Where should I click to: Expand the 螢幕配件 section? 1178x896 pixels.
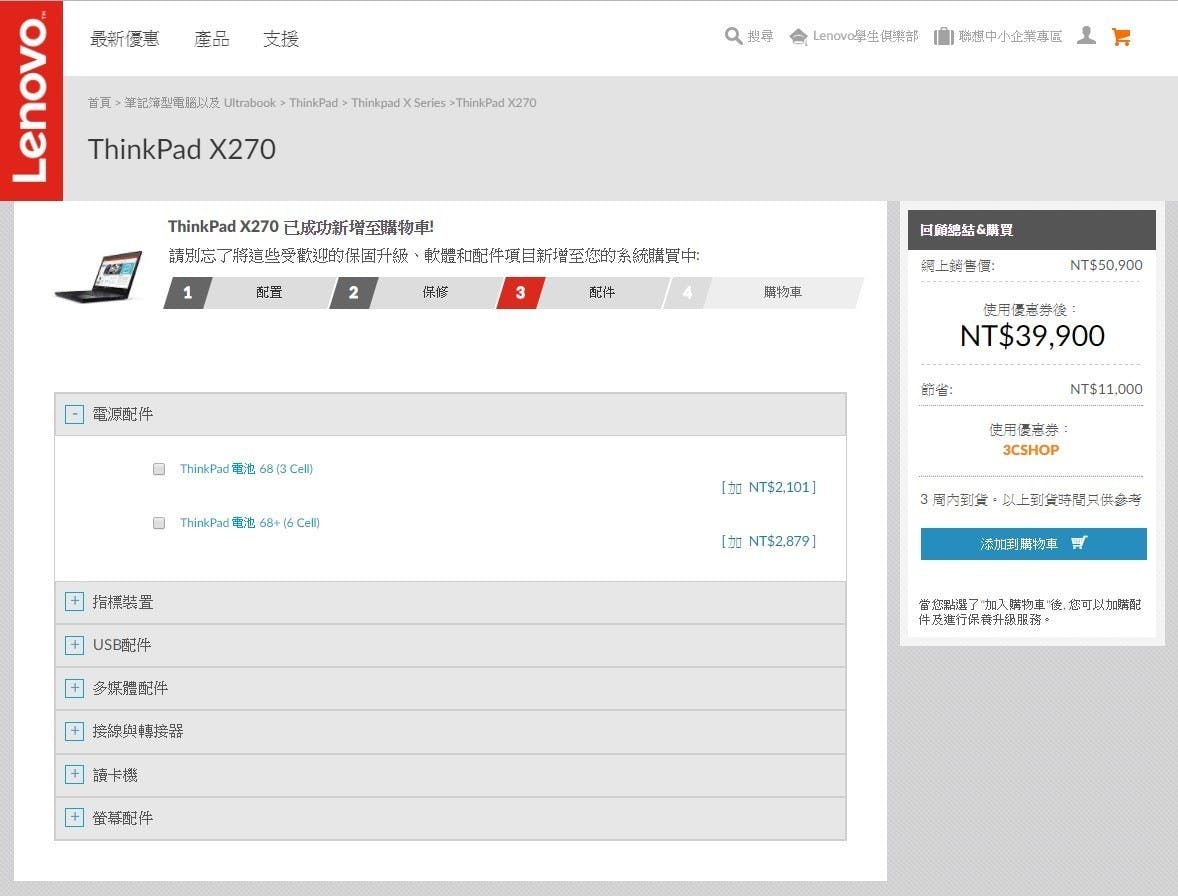(x=74, y=817)
